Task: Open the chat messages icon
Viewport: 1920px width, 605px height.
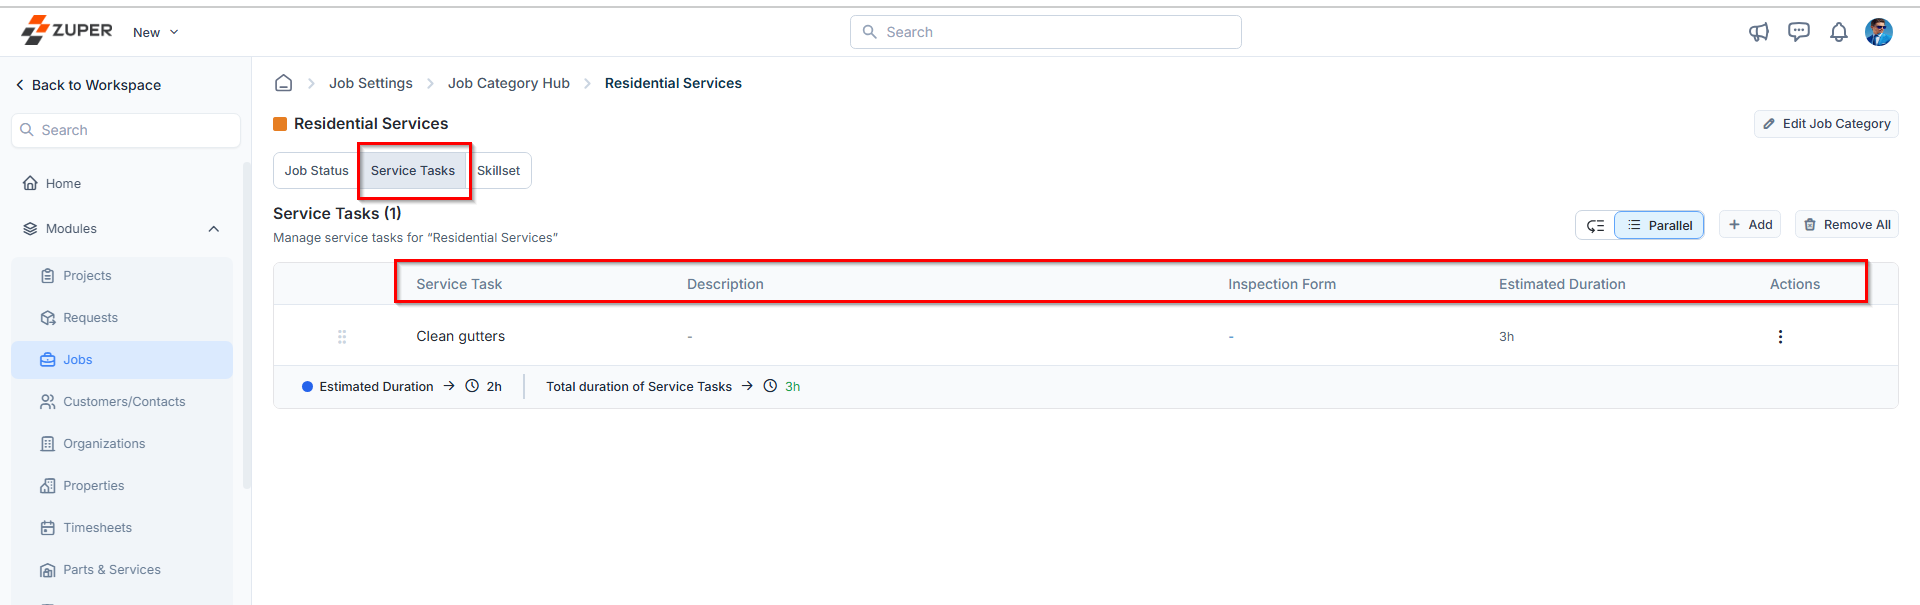Action: (x=1799, y=32)
